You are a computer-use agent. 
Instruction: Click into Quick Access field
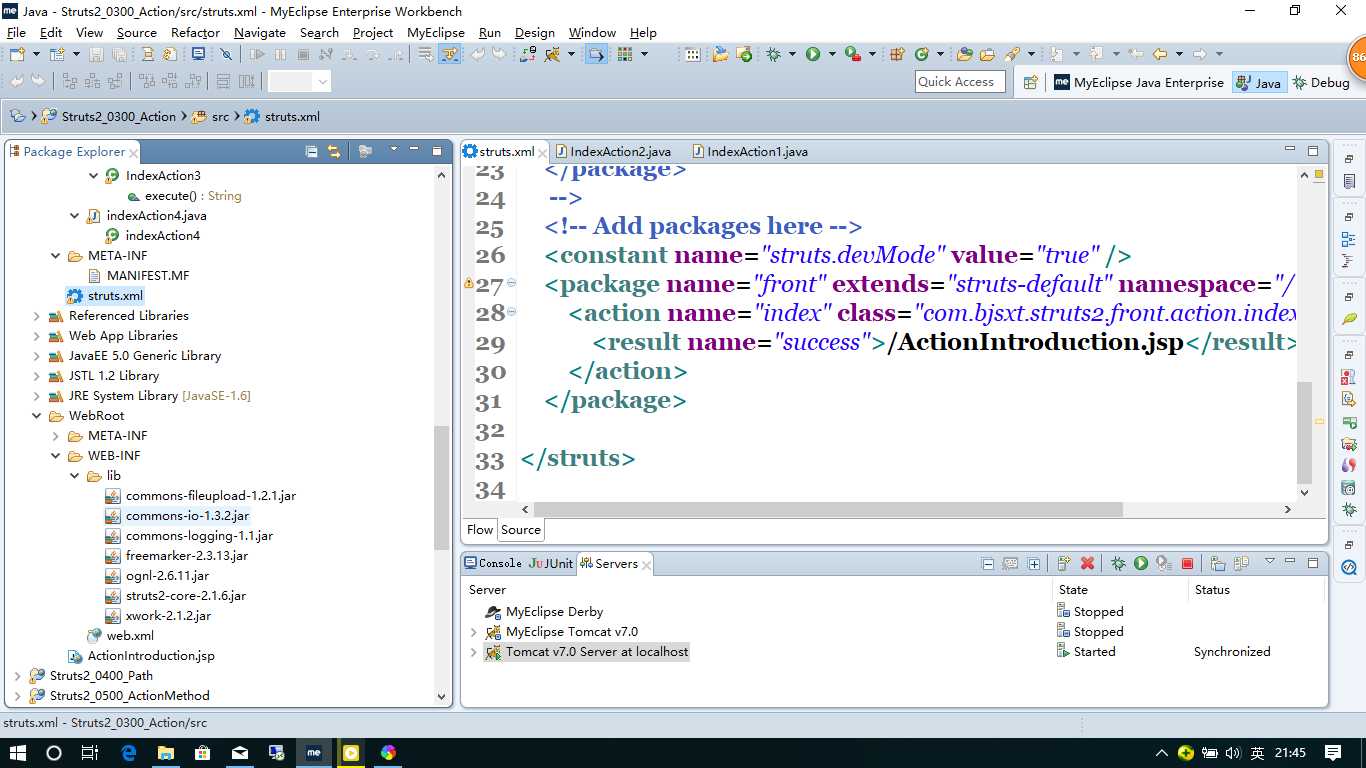coord(960,82)
